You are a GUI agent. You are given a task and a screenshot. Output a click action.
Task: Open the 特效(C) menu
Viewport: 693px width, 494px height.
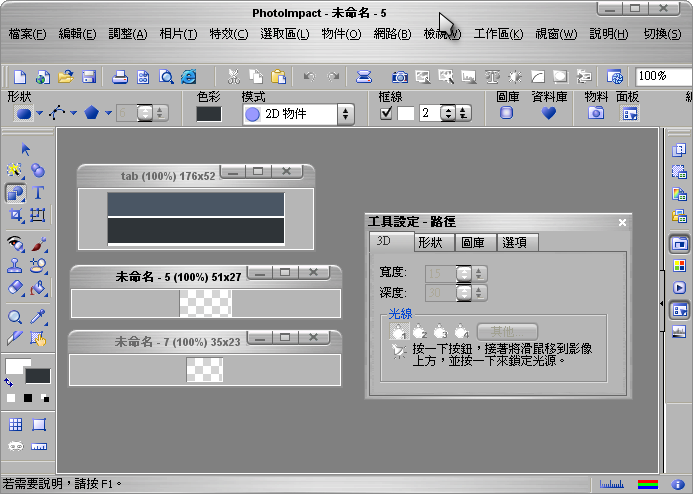click(x=229, y=34)
